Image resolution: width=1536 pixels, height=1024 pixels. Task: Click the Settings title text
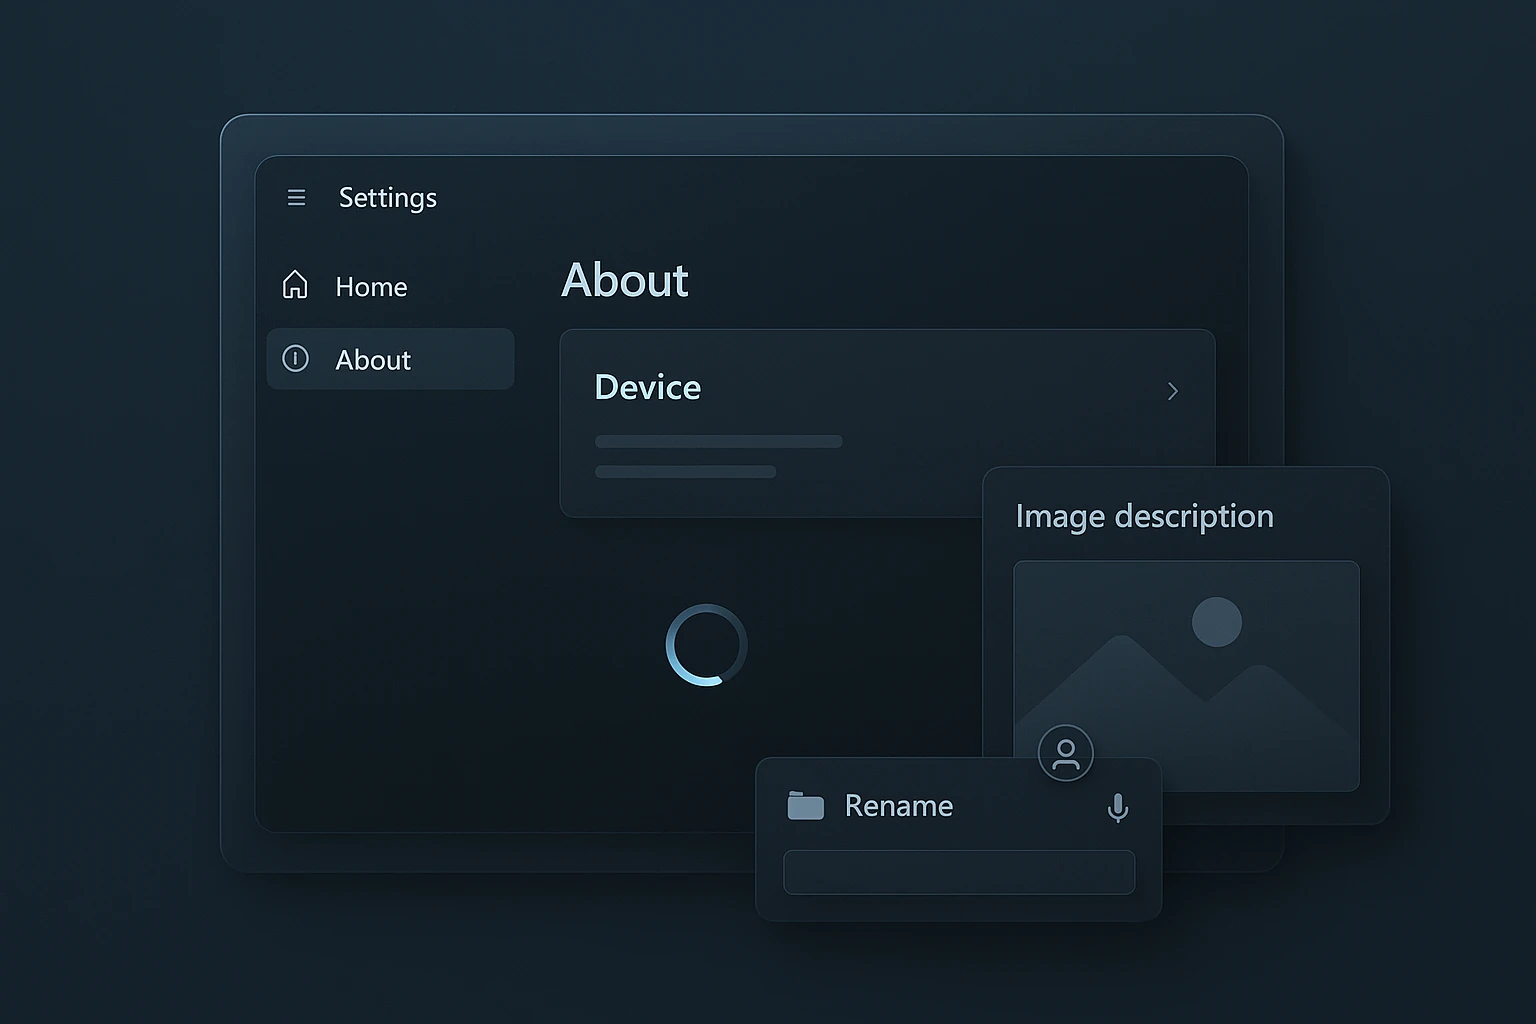(387, 198)
